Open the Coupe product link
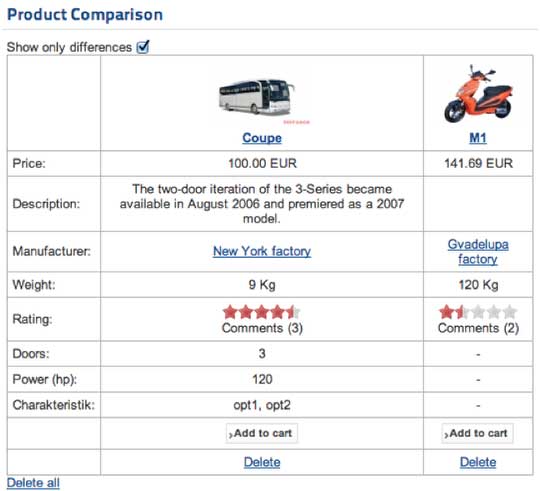 [262, 138]
